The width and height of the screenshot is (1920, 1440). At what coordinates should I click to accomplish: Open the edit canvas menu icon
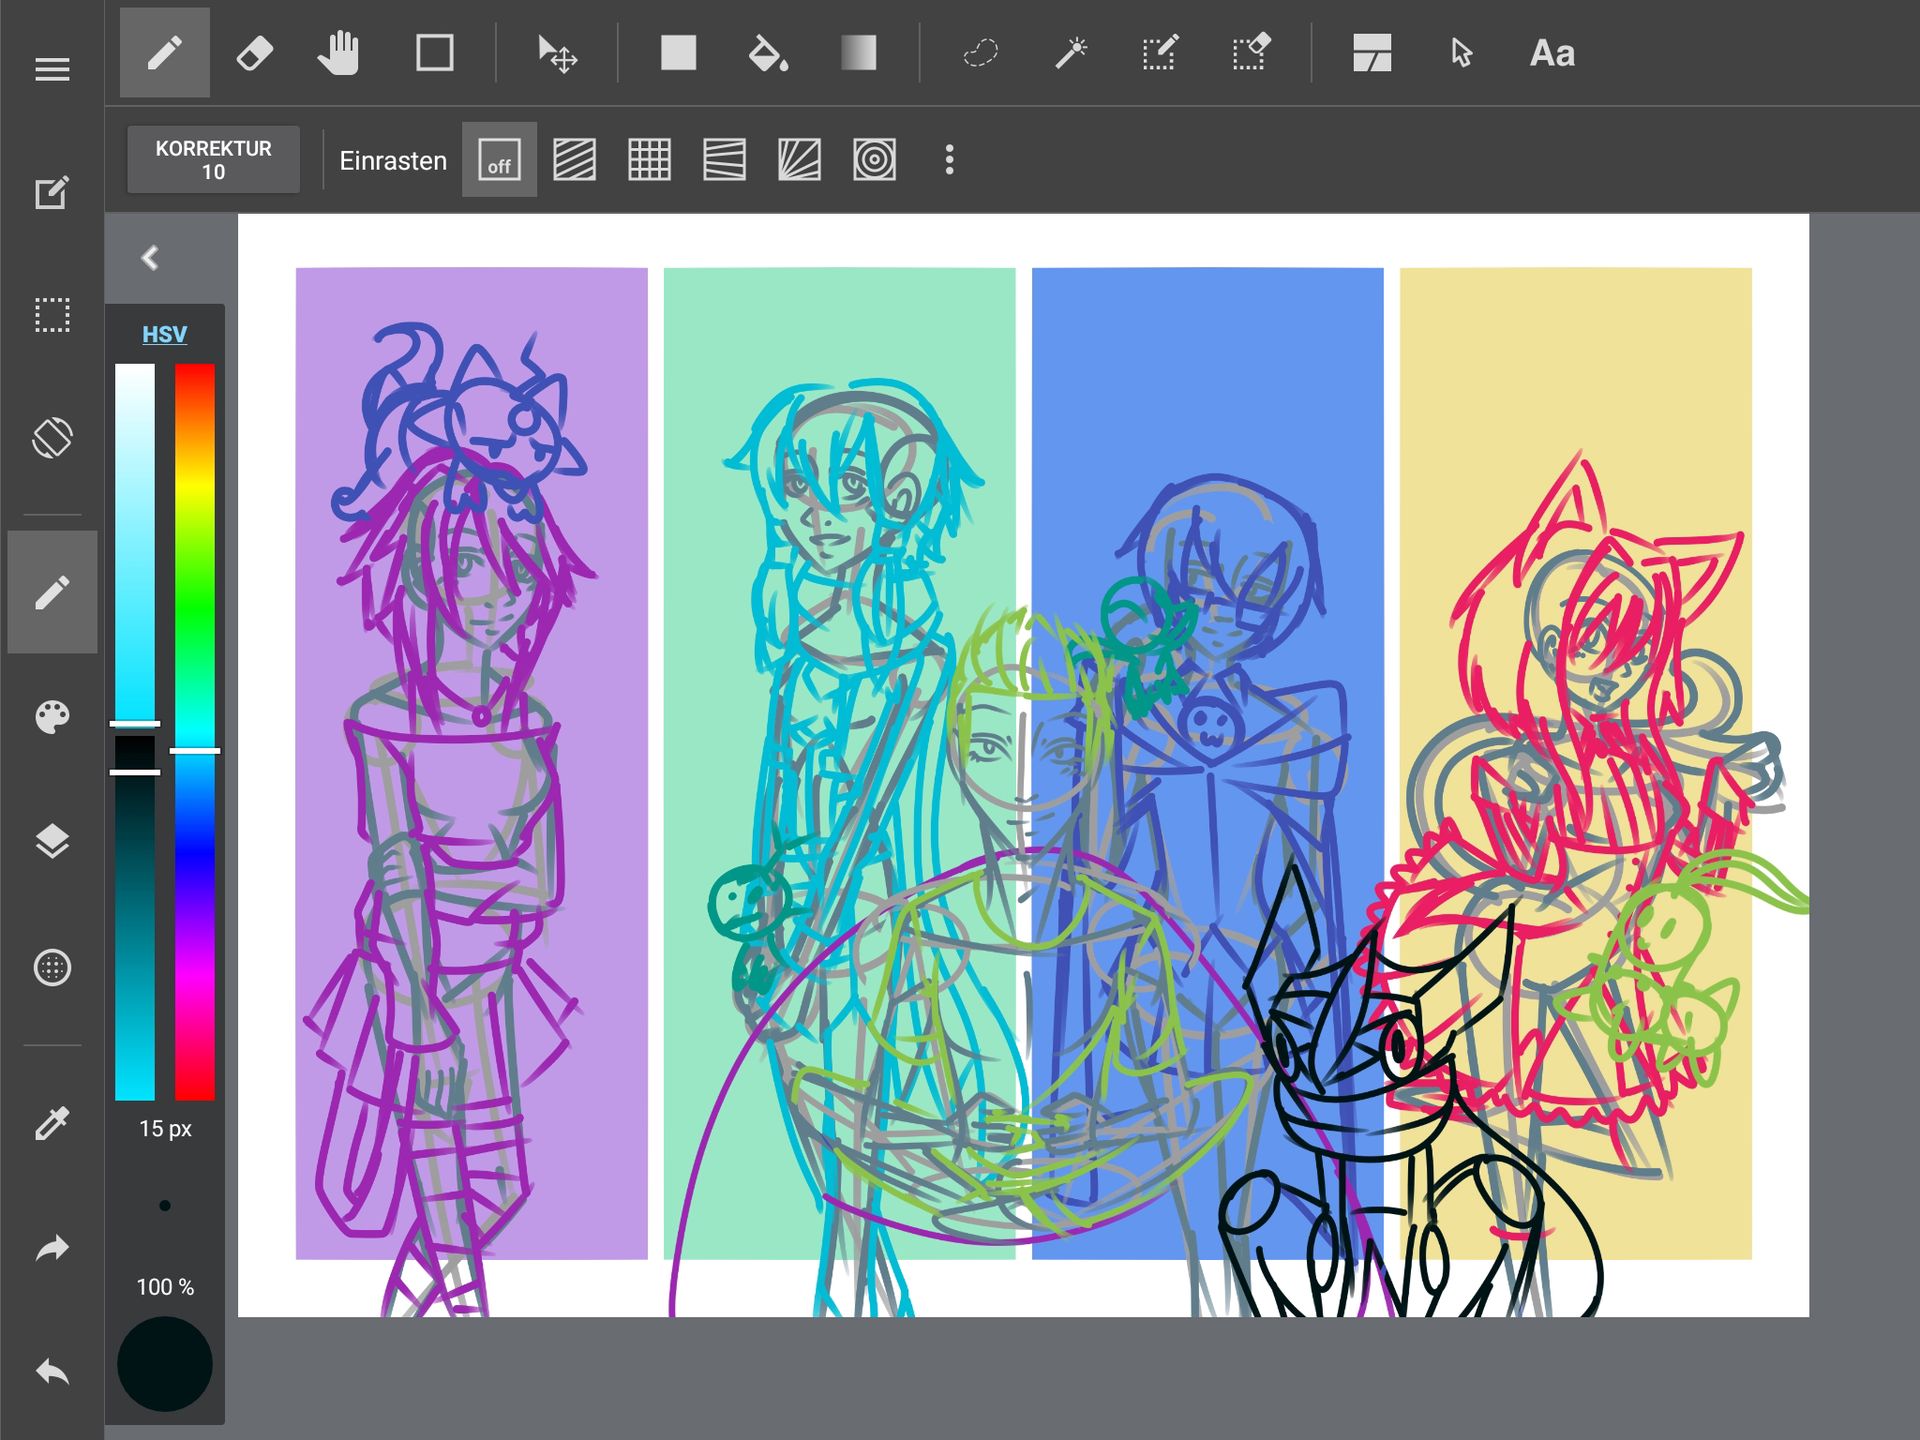pyautogui.click(x=52, y=192)
